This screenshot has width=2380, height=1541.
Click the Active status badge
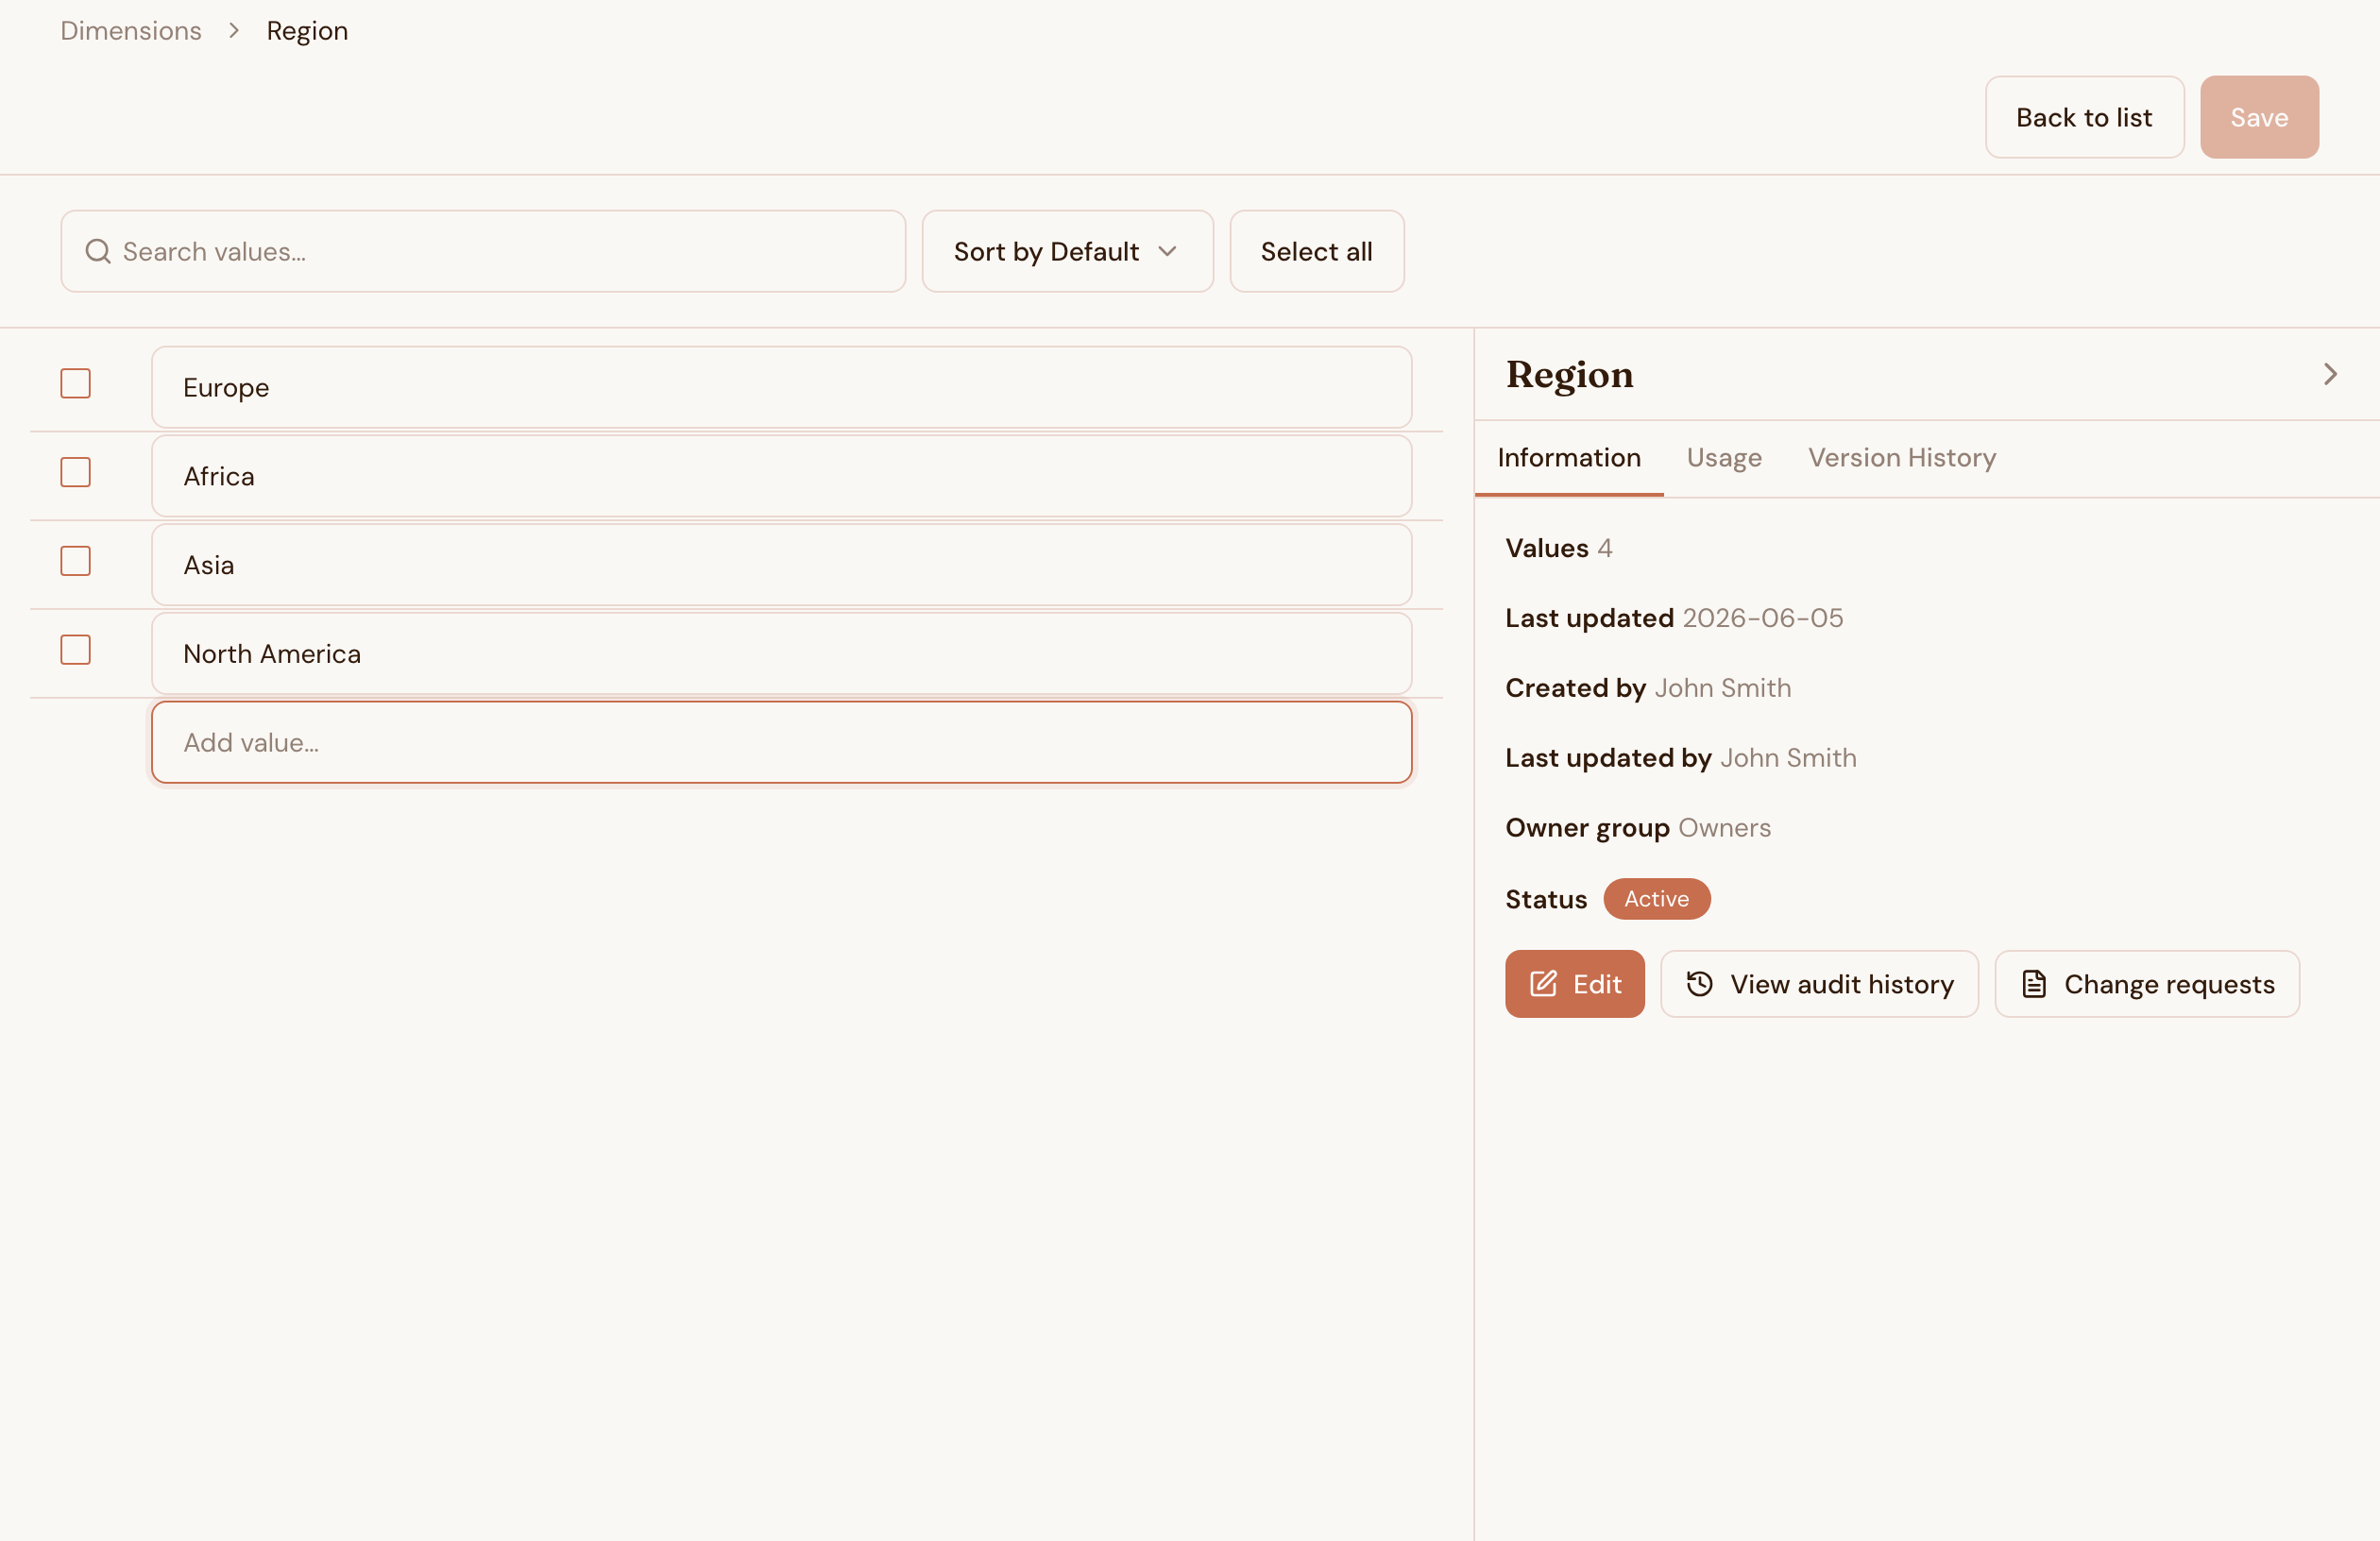(x=1656, y=899)
